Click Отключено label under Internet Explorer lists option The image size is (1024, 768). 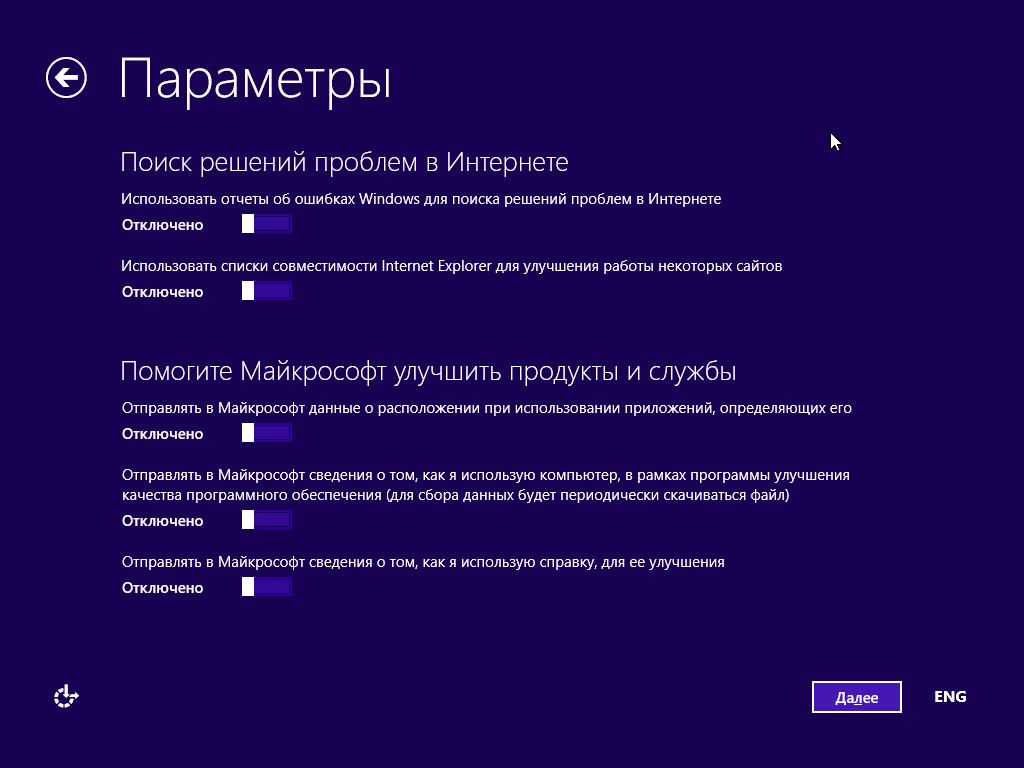coord(162,292)
